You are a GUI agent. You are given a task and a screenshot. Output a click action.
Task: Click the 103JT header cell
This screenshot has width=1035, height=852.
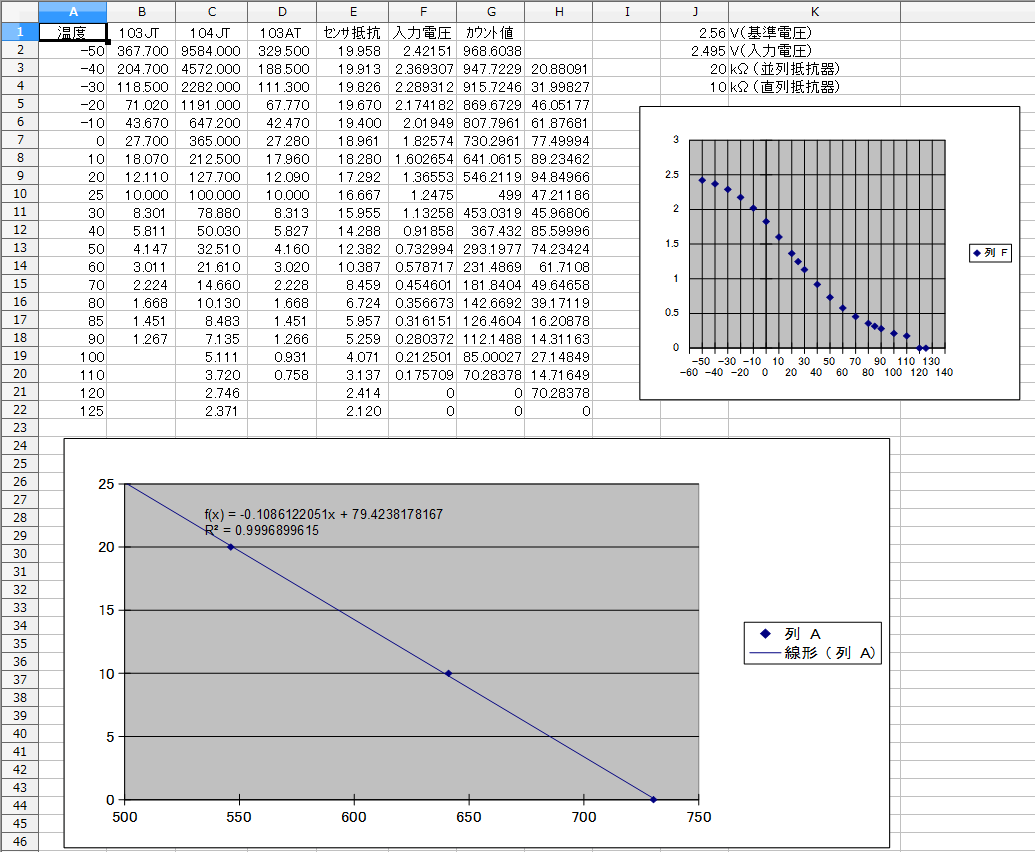pos(141,32)
